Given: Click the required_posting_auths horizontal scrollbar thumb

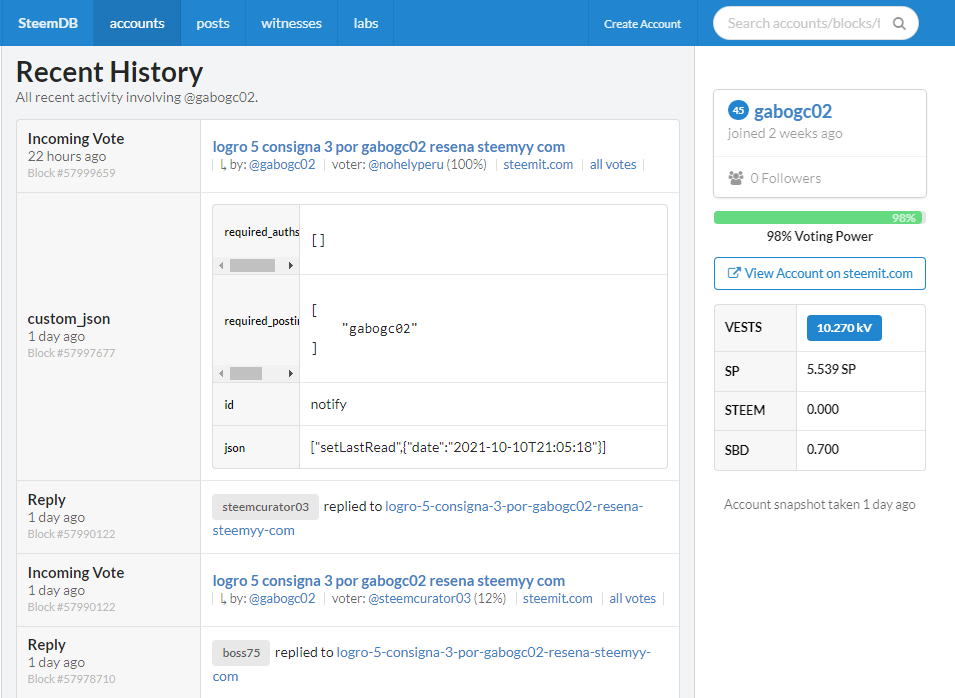Looking at the screenshot, I should pos(245,373).
